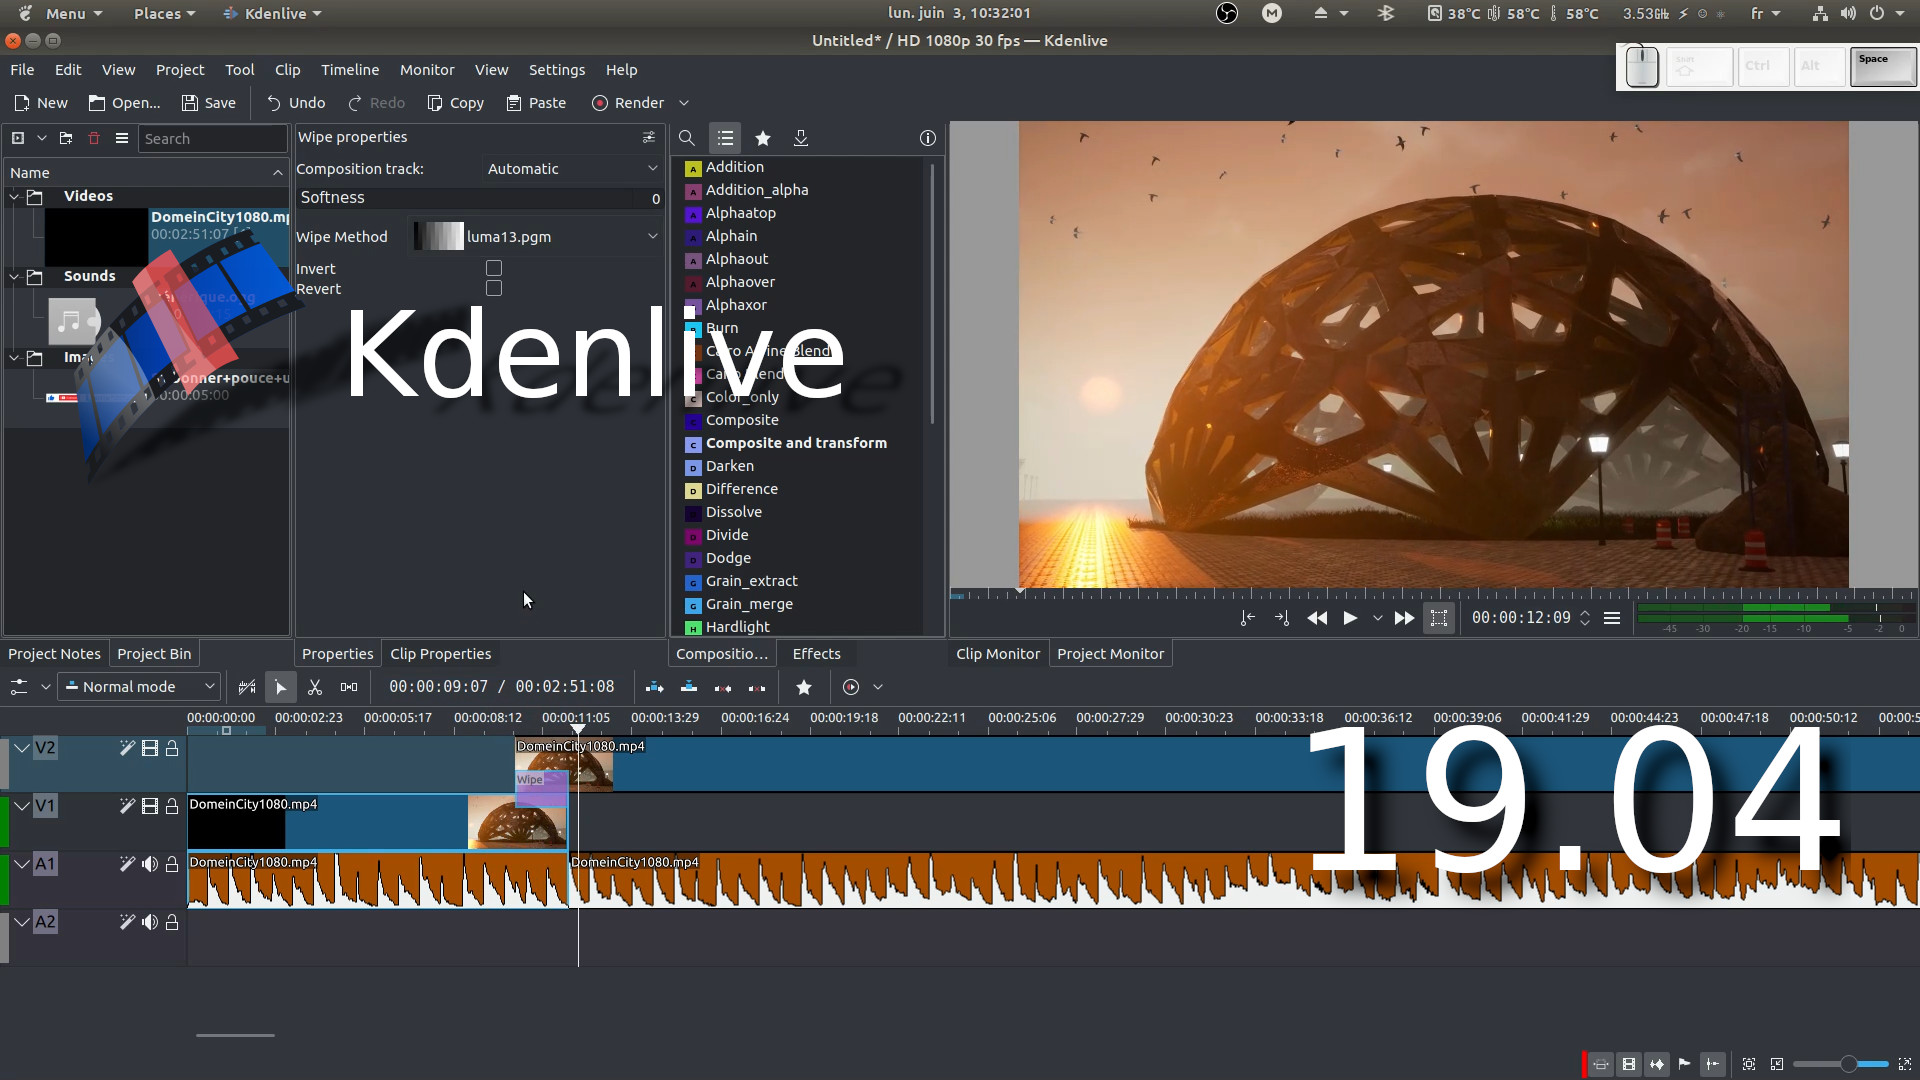
Task: Toggle the monitor edit mode icon
Action: point(1439,618)
